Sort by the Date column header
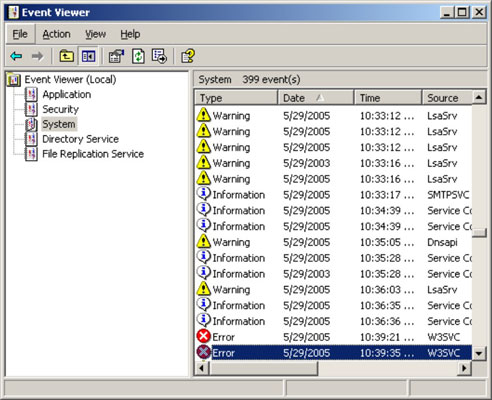 (x=316, y=98)
